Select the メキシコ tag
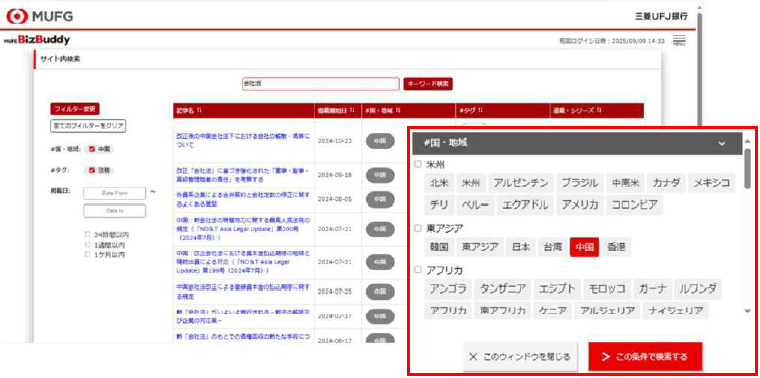 pos(712,183)
